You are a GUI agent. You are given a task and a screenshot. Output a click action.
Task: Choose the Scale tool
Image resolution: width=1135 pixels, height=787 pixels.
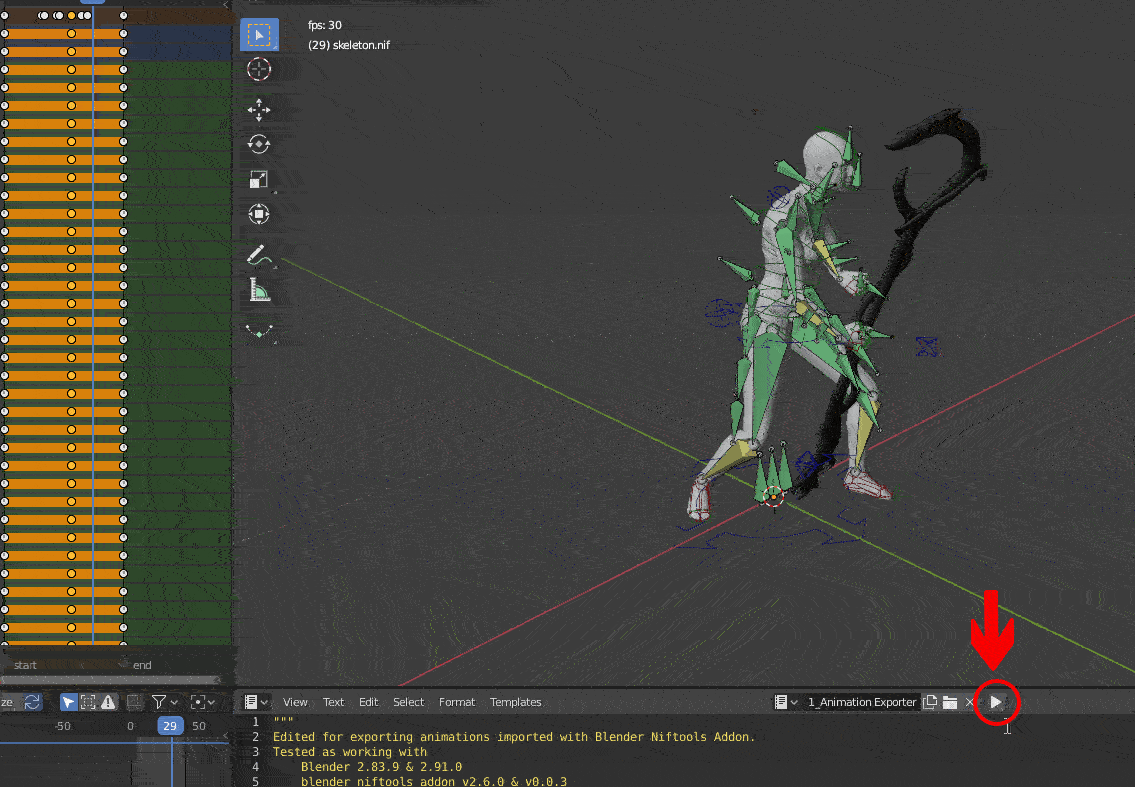(259, 180)
